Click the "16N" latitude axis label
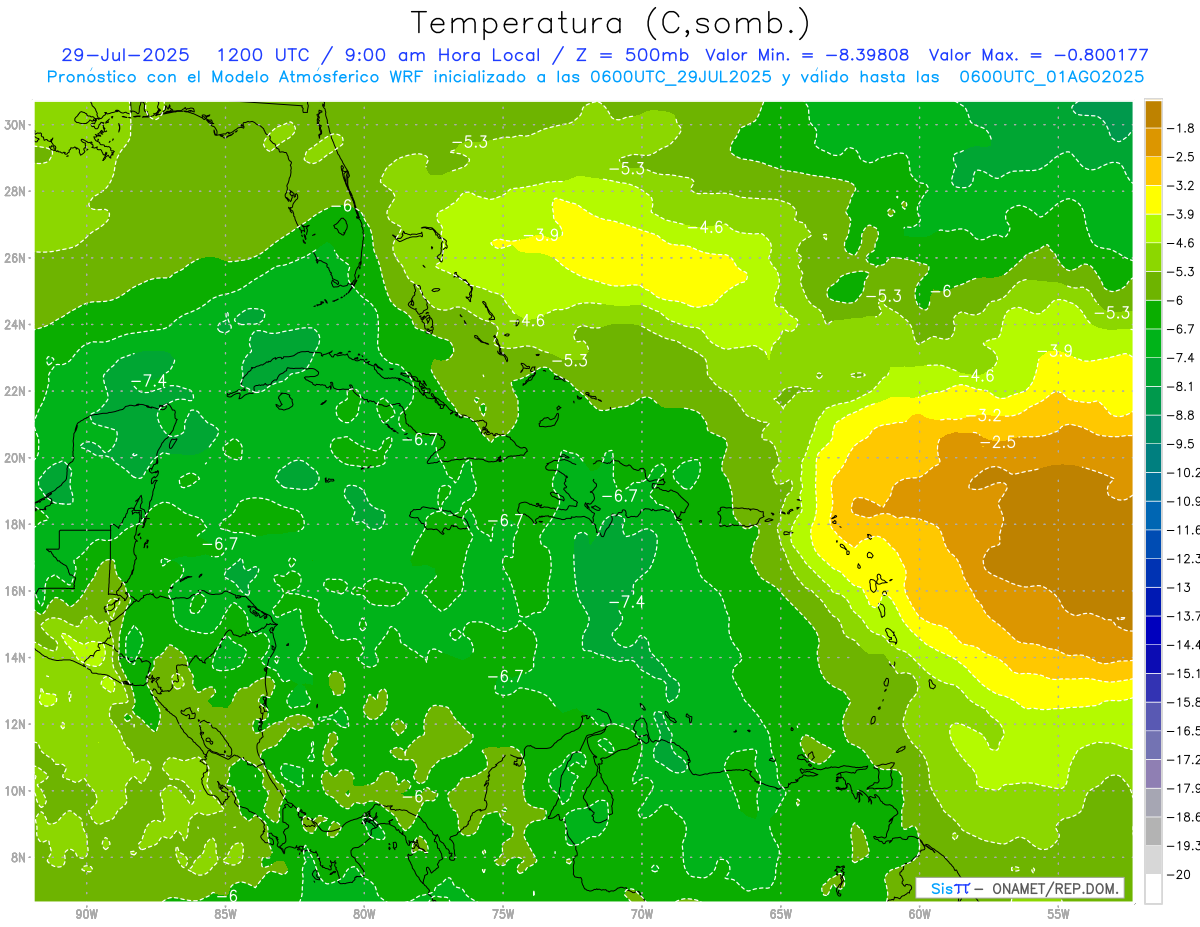The width and height of the screenshot is (1200, 927). pyautogui.click(x=14, y=591)
